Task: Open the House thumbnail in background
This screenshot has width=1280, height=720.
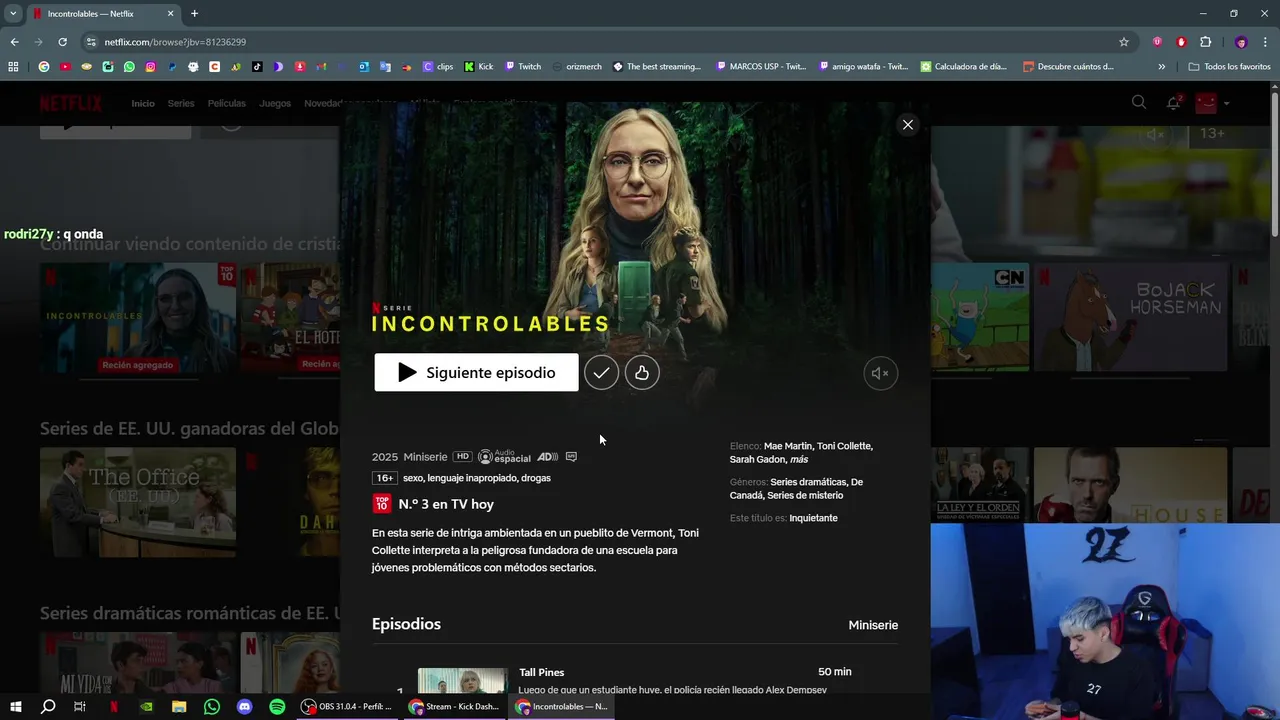Action: (1130, 485)
